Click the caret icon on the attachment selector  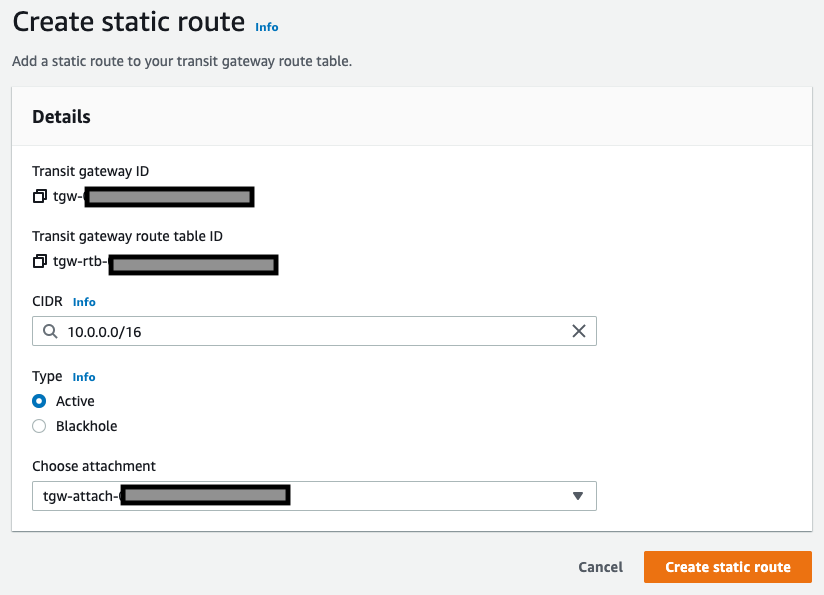578,495
